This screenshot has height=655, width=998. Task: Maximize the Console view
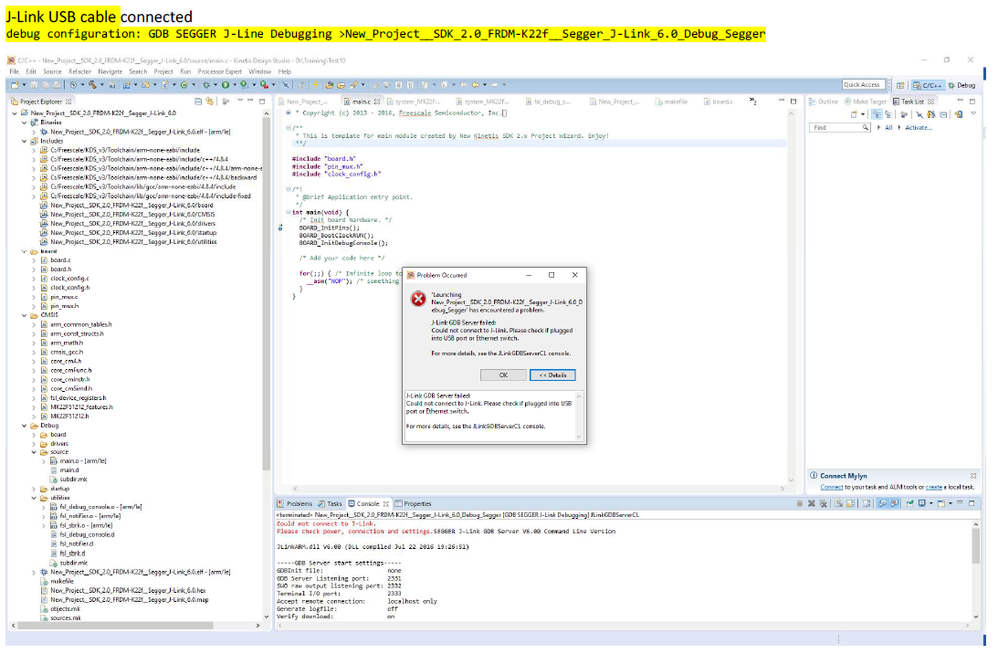(x=972, y=503)
